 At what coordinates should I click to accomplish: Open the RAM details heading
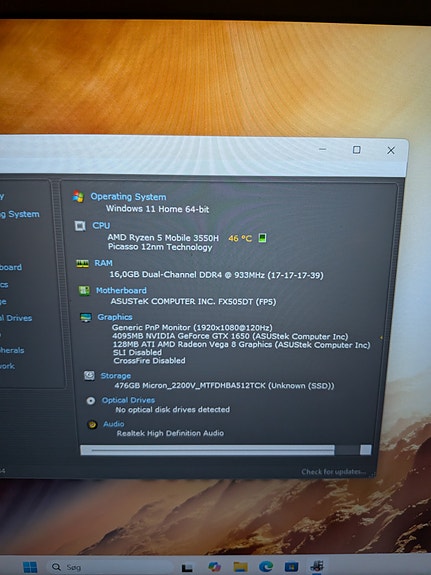[103, 263]
